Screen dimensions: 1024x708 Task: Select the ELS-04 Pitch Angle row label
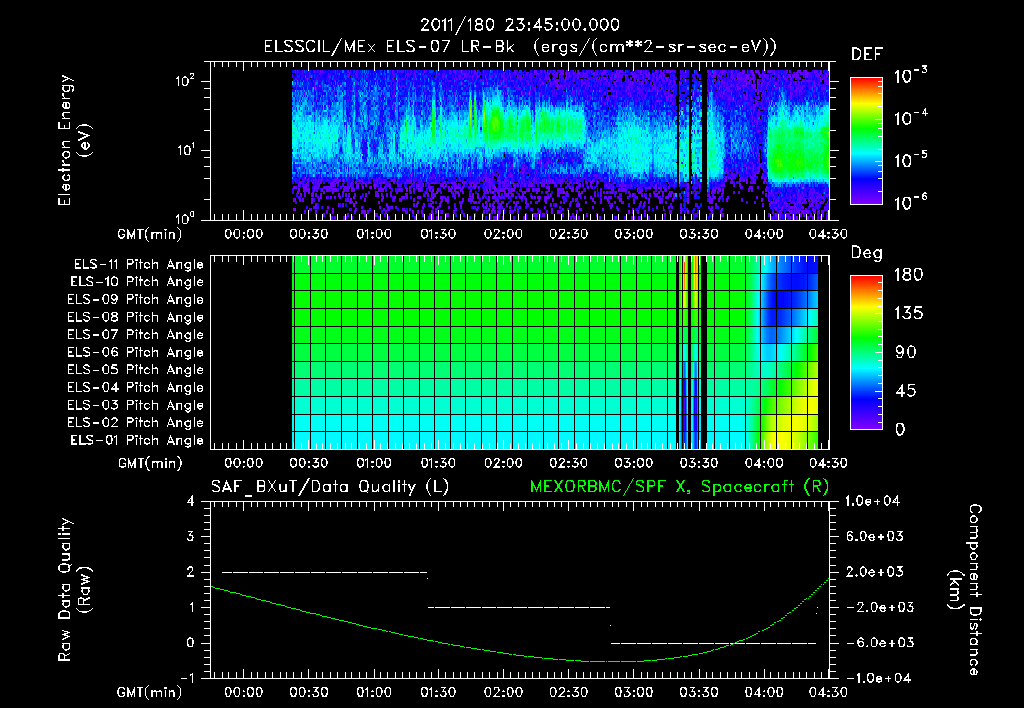135,387
